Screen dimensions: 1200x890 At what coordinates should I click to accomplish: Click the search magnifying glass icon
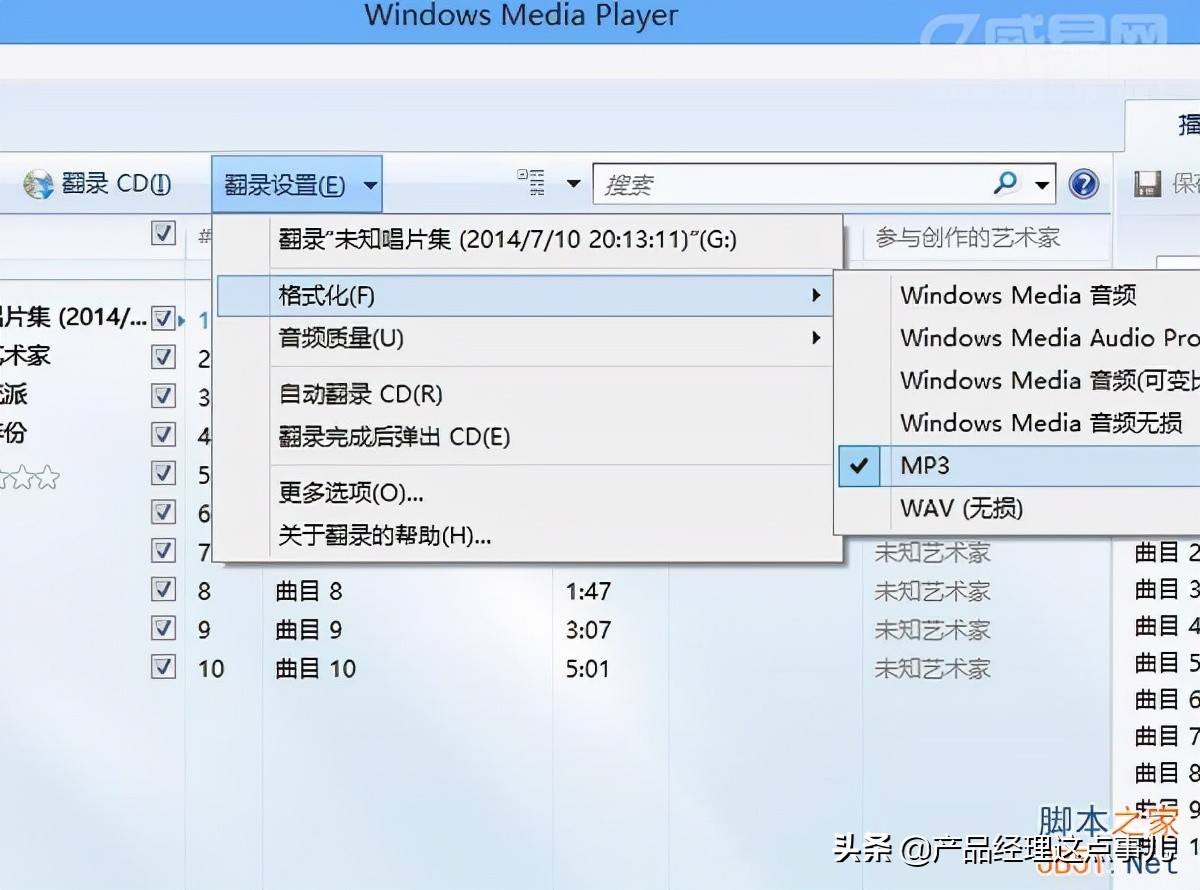[1005, 183]
